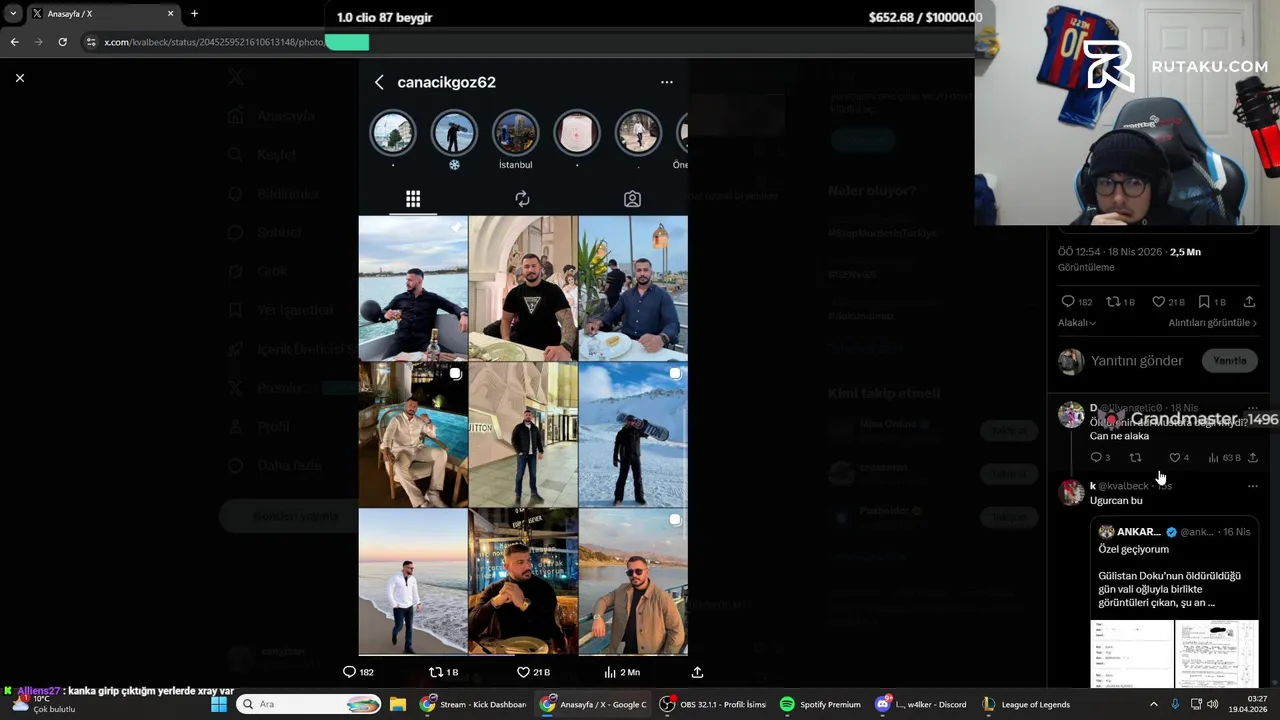Open the weather widget showing 10°C
The width and height of the screenshot is (1280, 720).
pyautogui.click(x=42, y=704)
